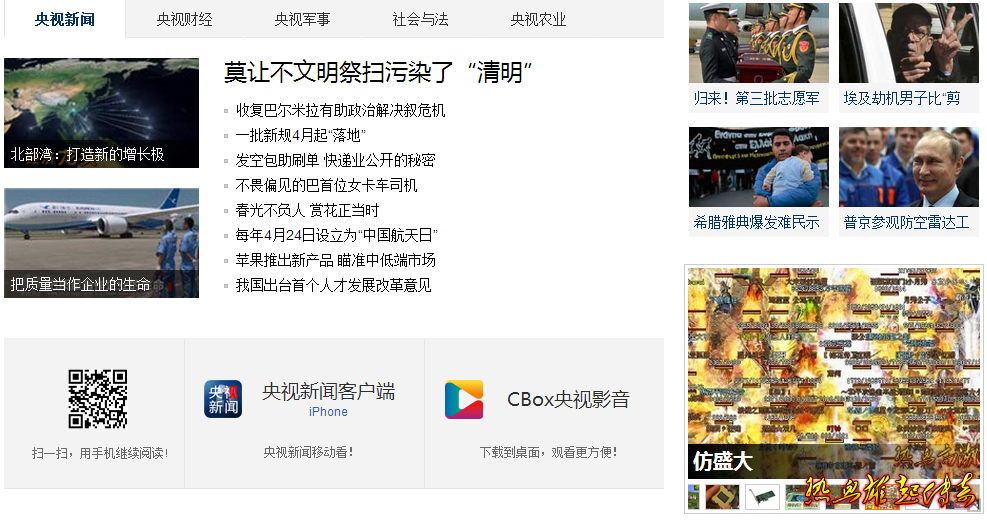Open the 埃及劫机男子 photo thumbnail
Viewport: 987px width, 520px height.
pyautogui.click(x=909, y=43)
